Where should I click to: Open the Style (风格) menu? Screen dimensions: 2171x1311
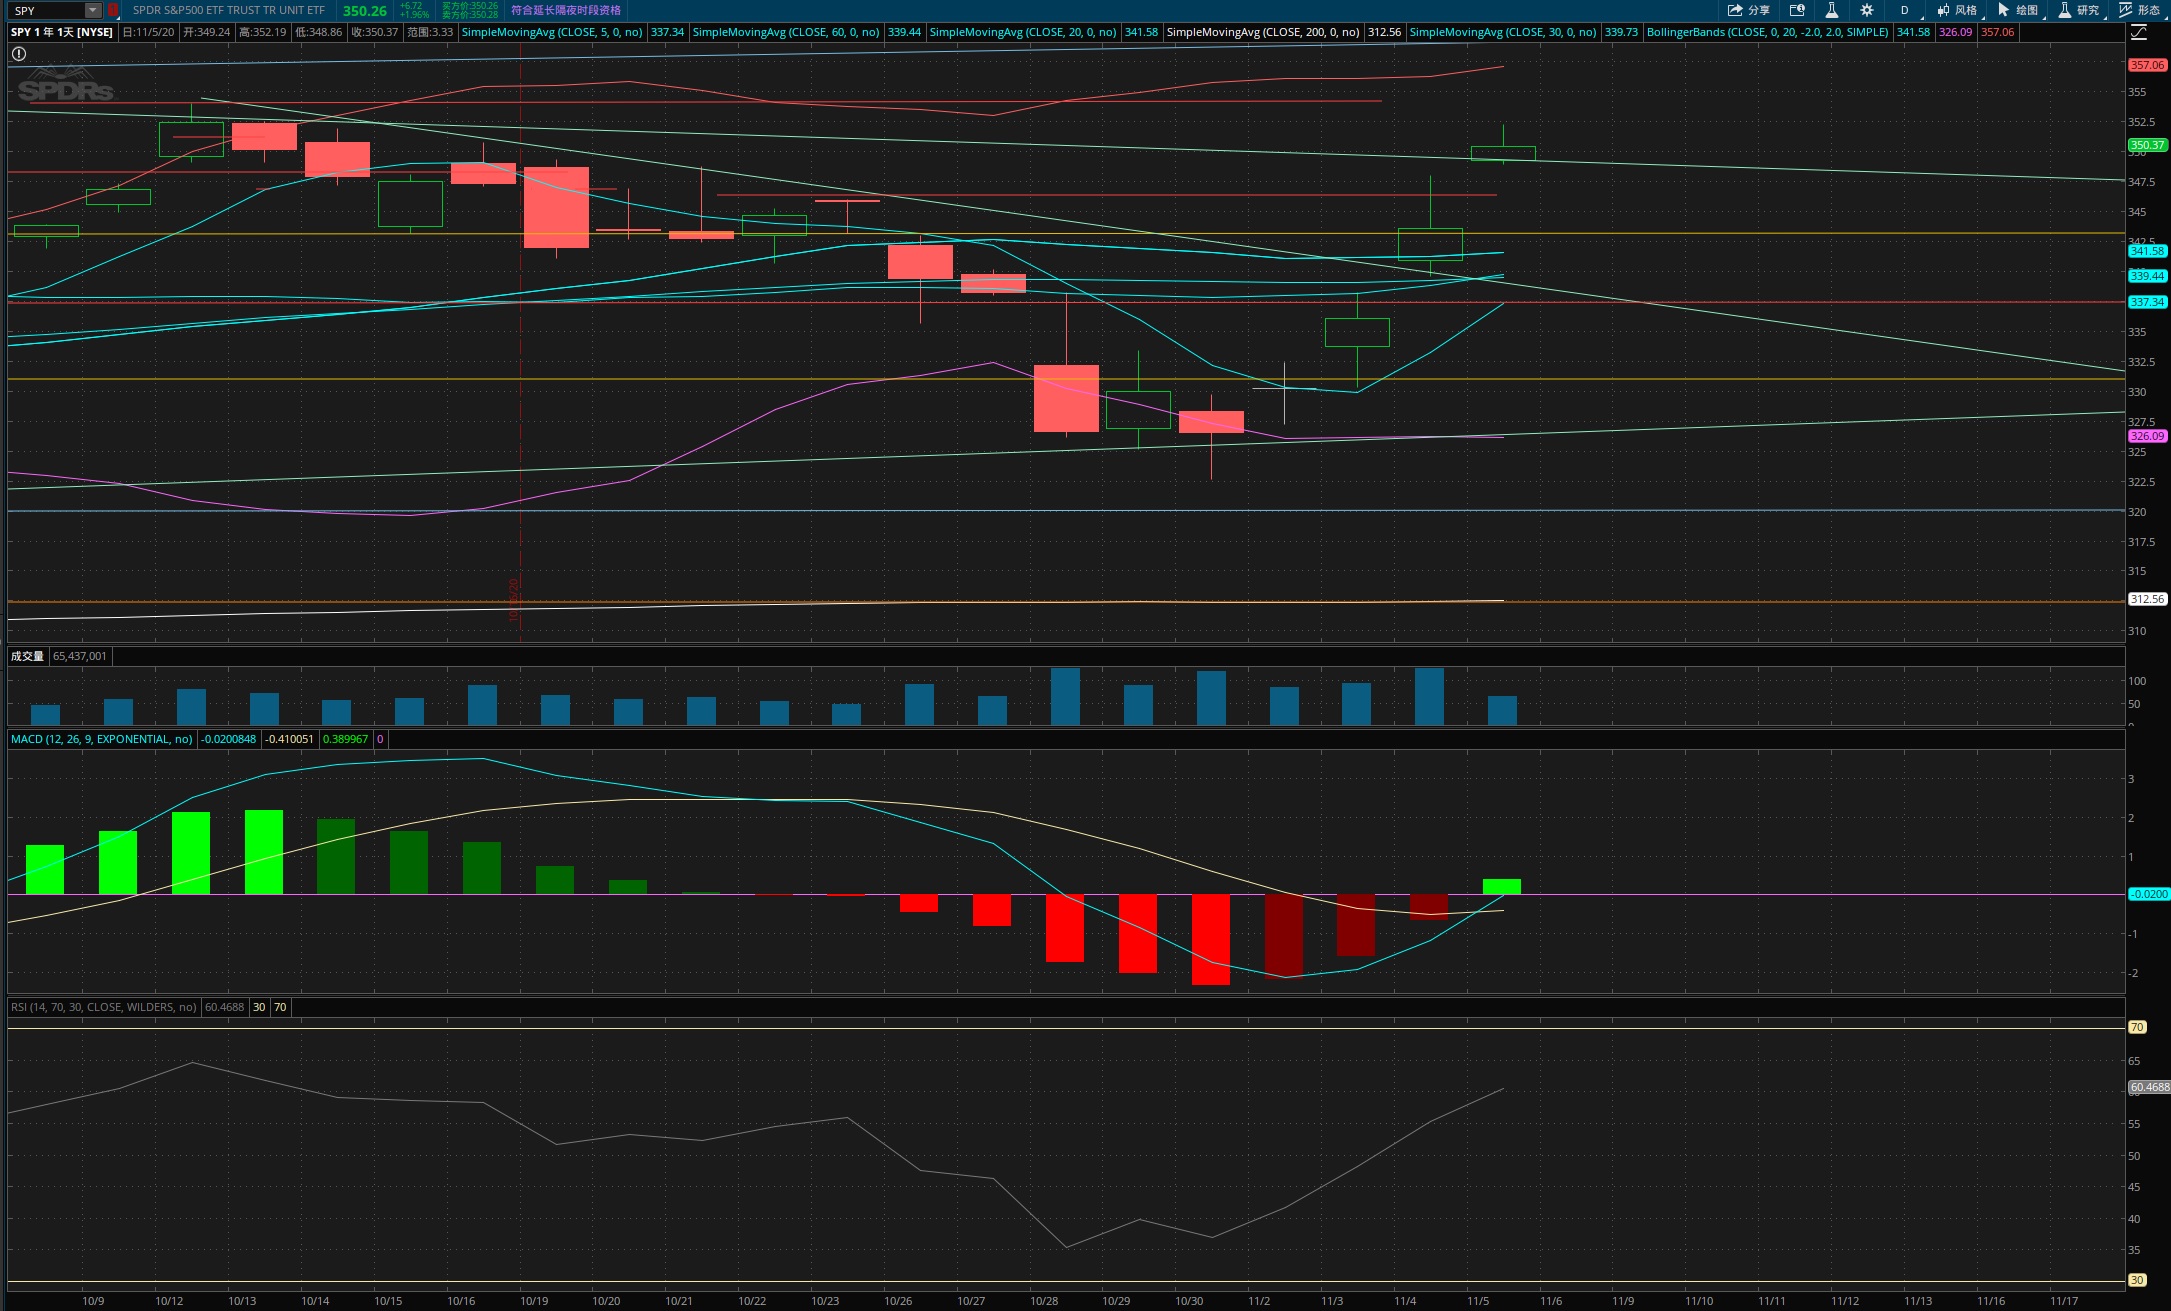coord(1957,10)
